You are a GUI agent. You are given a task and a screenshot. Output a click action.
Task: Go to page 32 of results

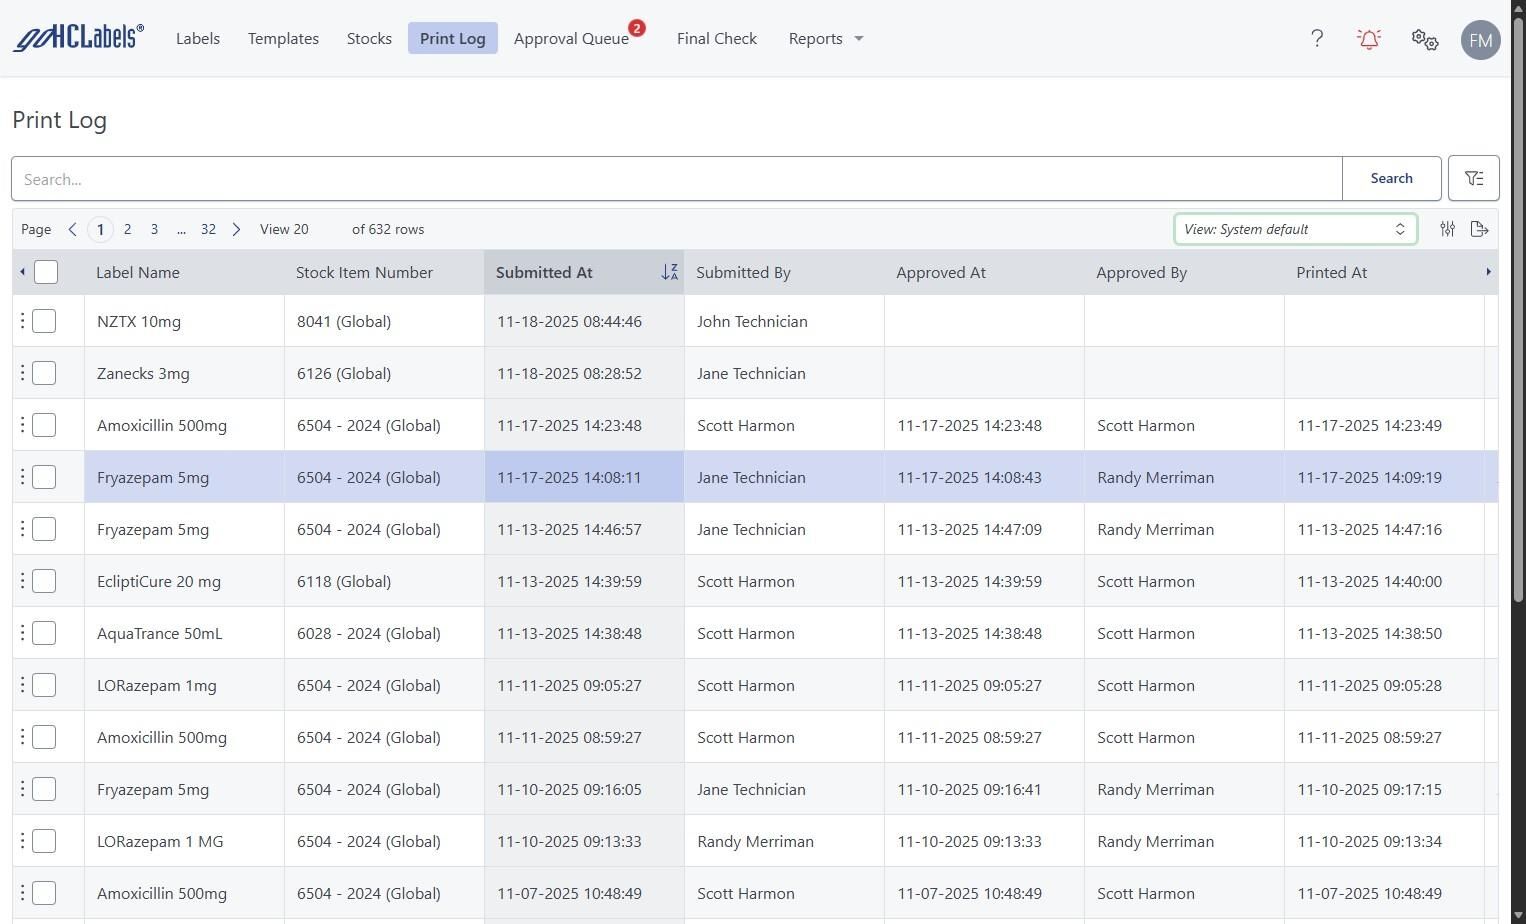click(208, 229)
